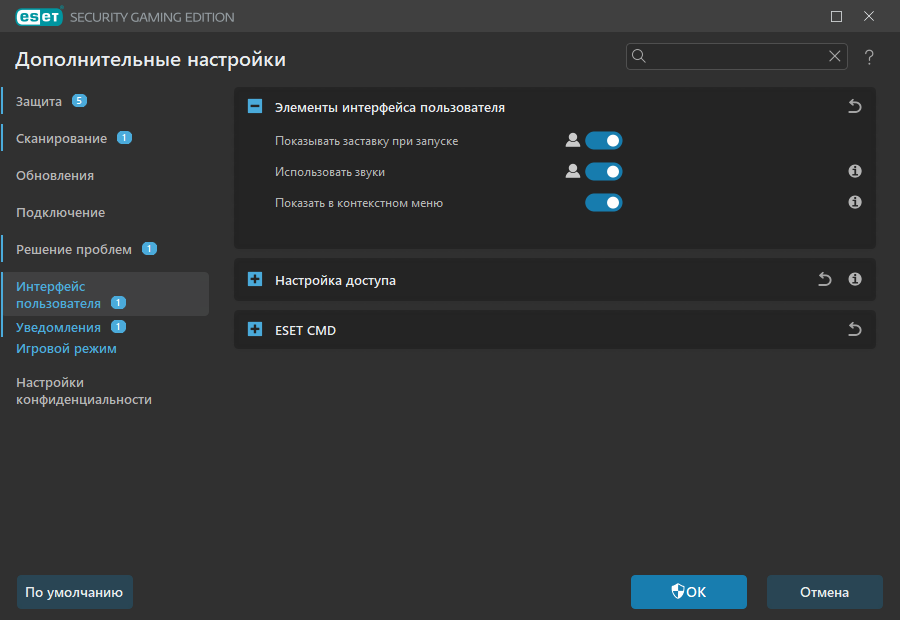Image resolution: width=900 pixels, height=620 pixels.
Task: Revert 'Настройка доступа' section to defaults
Action: (x=825, y=280)
